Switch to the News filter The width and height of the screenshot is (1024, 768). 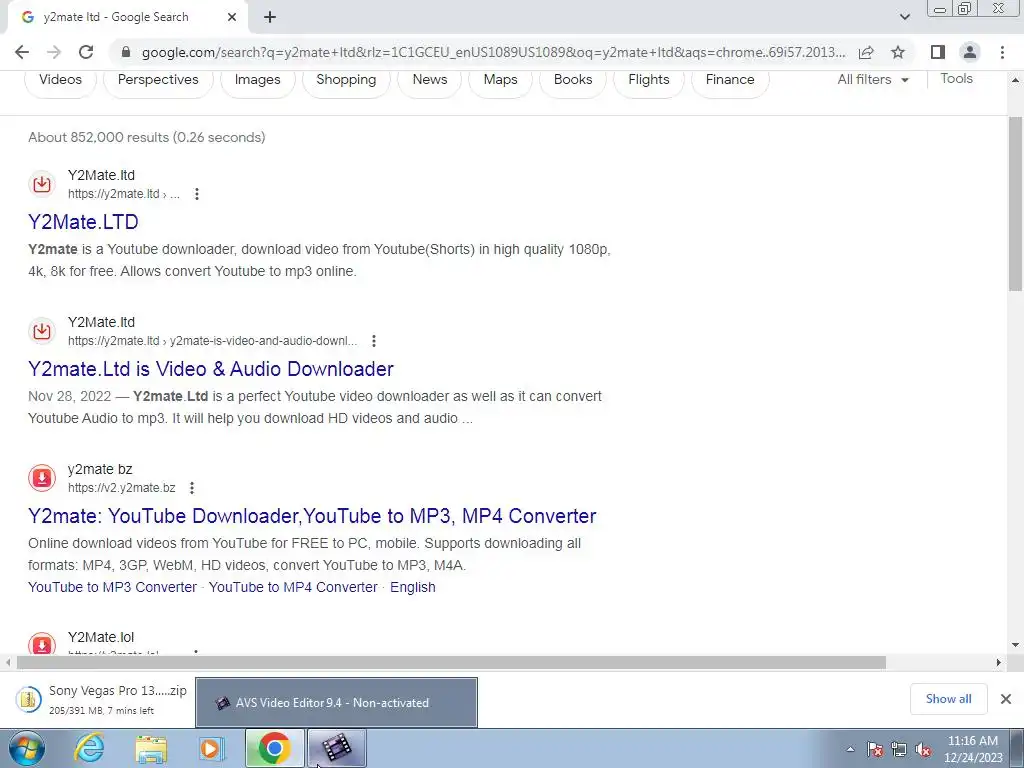[x=430, y=80]
